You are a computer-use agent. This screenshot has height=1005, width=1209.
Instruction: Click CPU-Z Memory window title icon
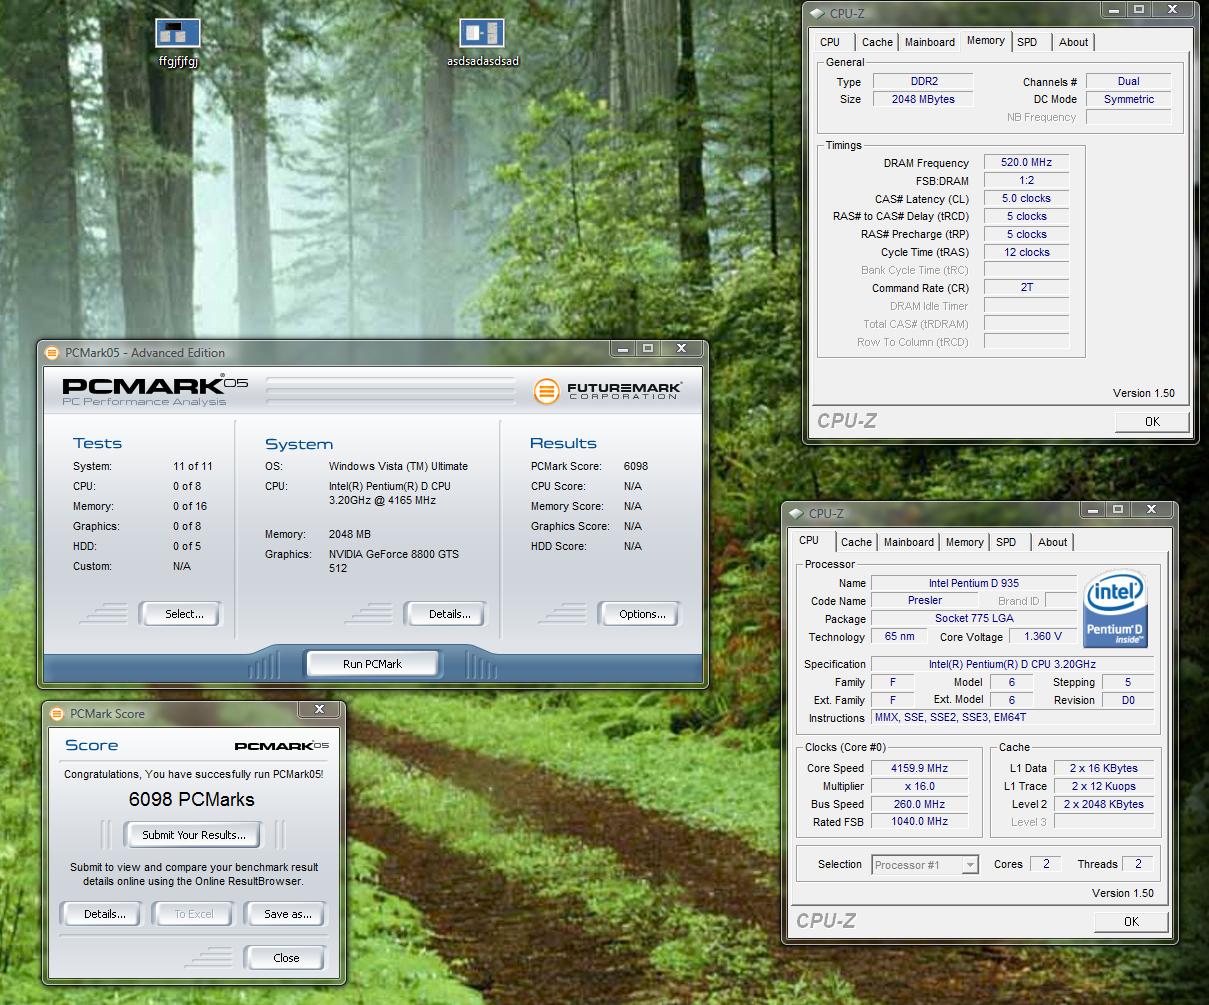click(816, 13)
